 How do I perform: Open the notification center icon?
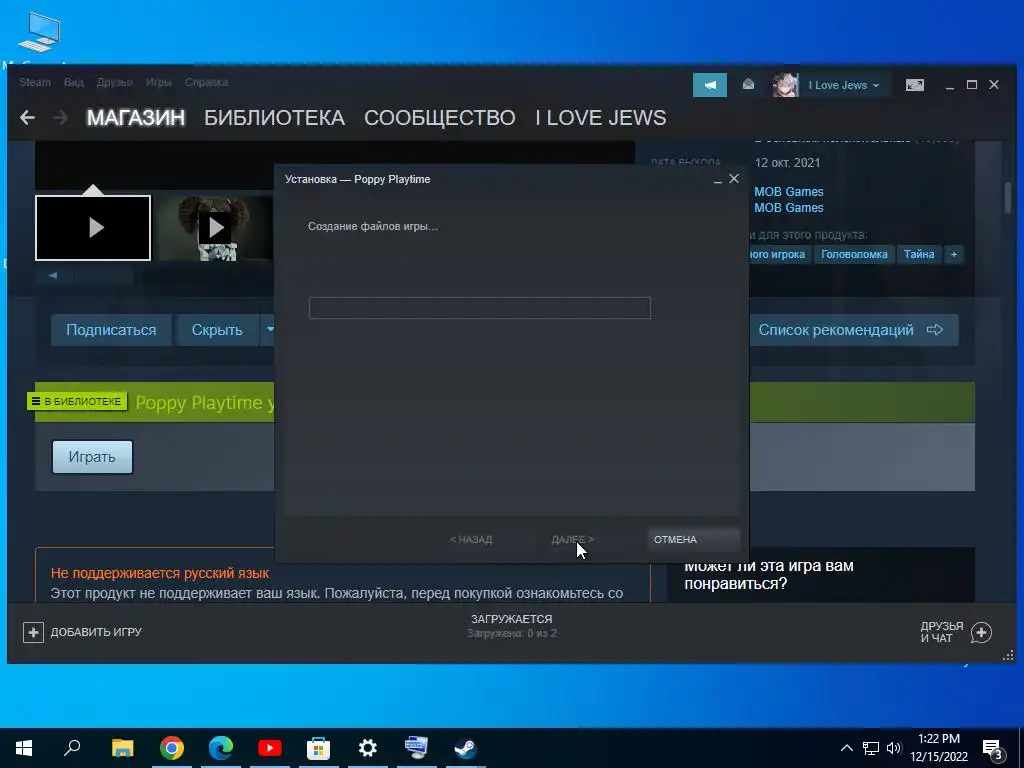(x=994, y=749)
